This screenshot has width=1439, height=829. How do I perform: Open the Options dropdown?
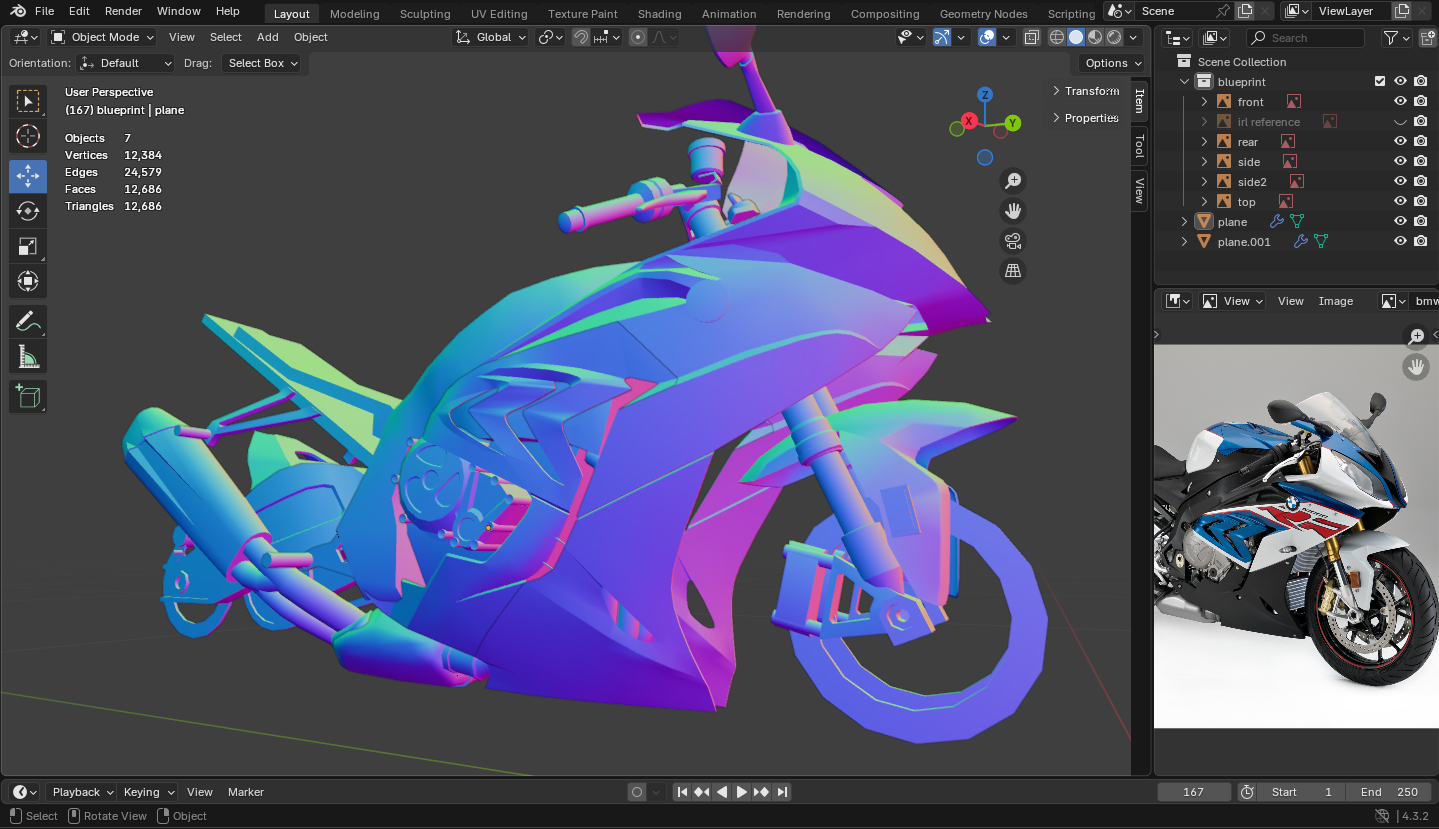pyautogui.click(x=1112, y=63)
